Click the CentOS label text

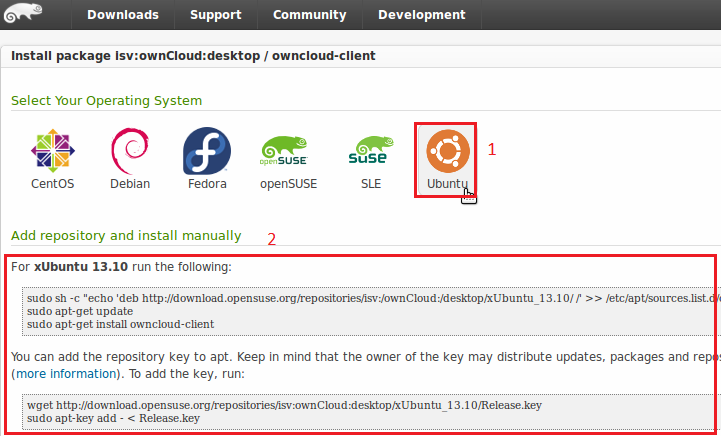52,184
